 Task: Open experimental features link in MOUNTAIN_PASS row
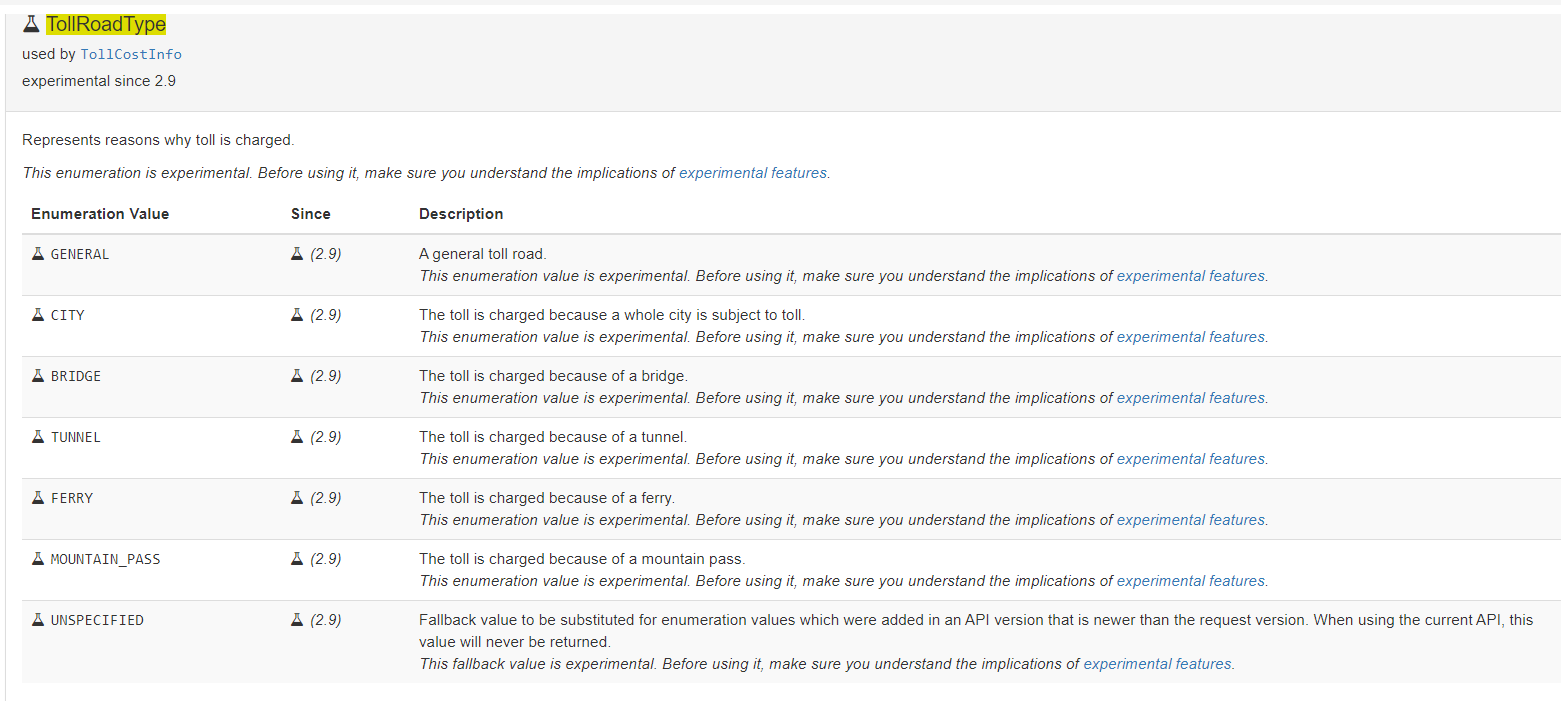[x=1190, y=581]
